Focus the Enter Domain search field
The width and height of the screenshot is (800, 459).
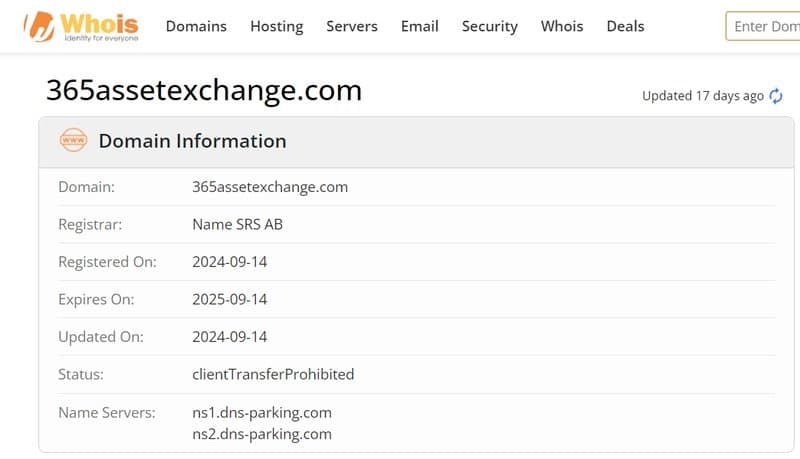coord(763,26)
